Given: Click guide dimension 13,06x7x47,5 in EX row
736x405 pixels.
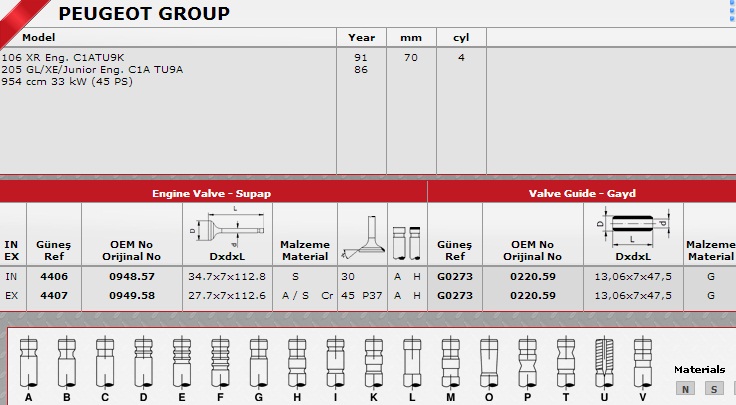Looking at the screenshot, I should (633, 296).
